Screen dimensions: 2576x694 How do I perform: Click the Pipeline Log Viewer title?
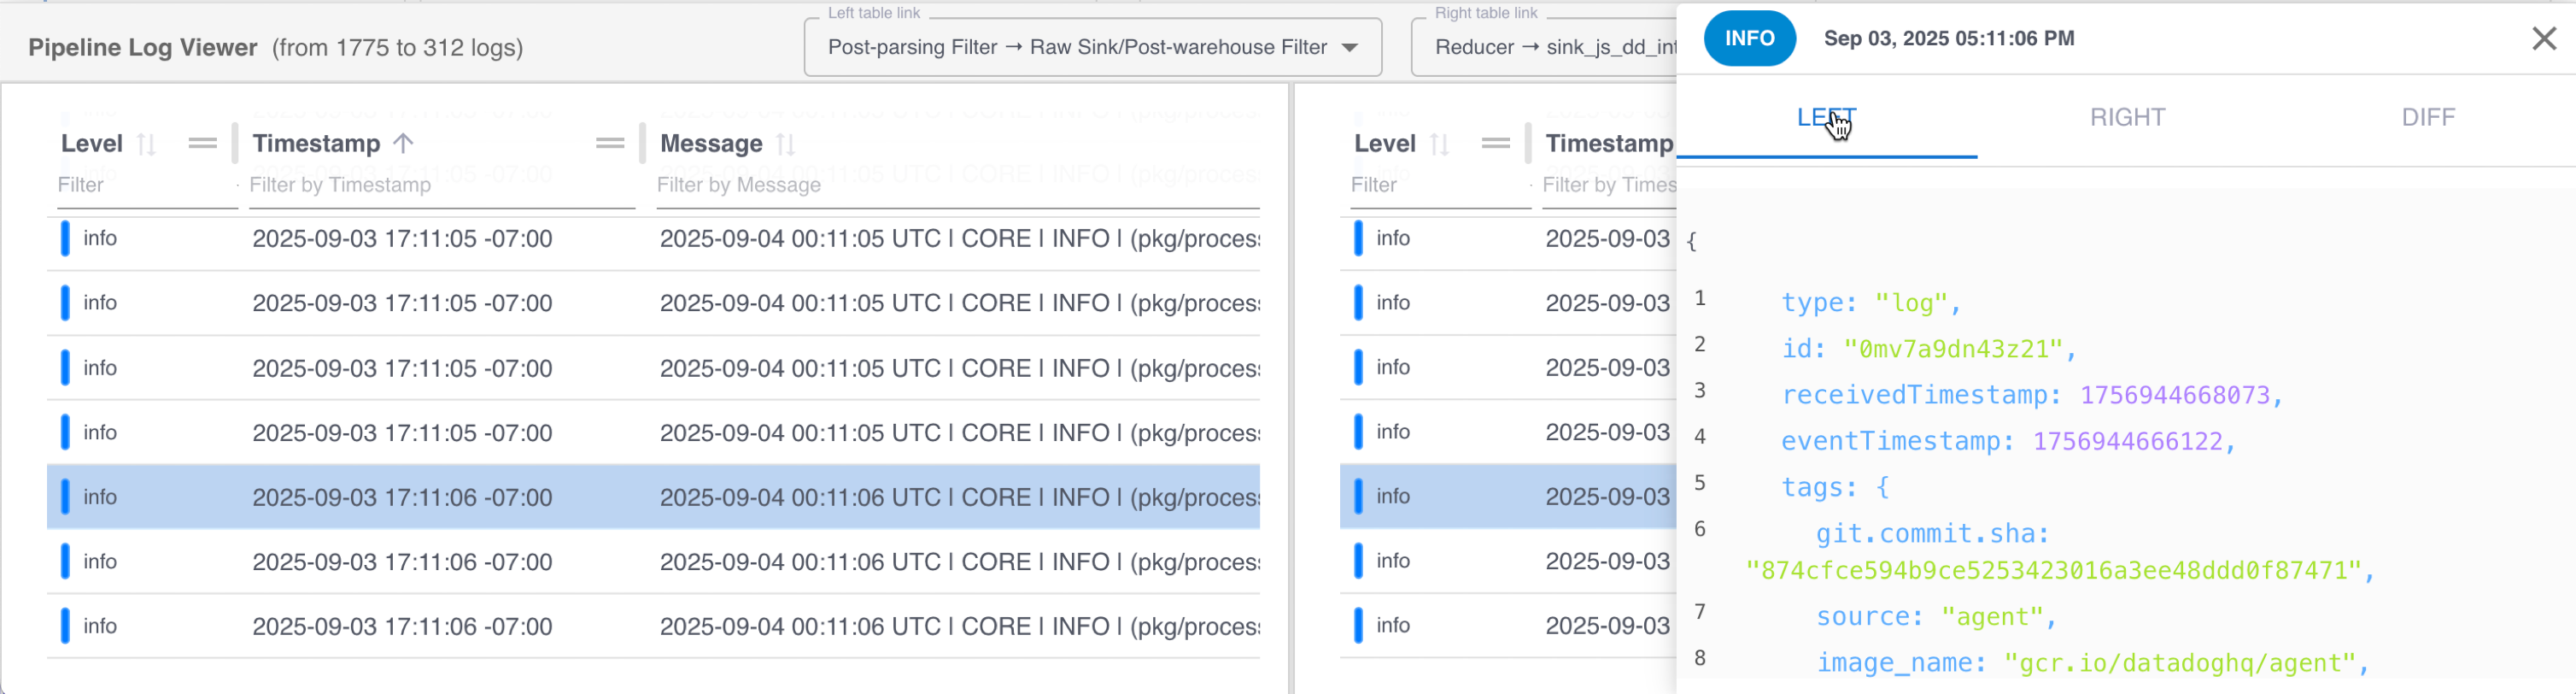tap(143, 47)
